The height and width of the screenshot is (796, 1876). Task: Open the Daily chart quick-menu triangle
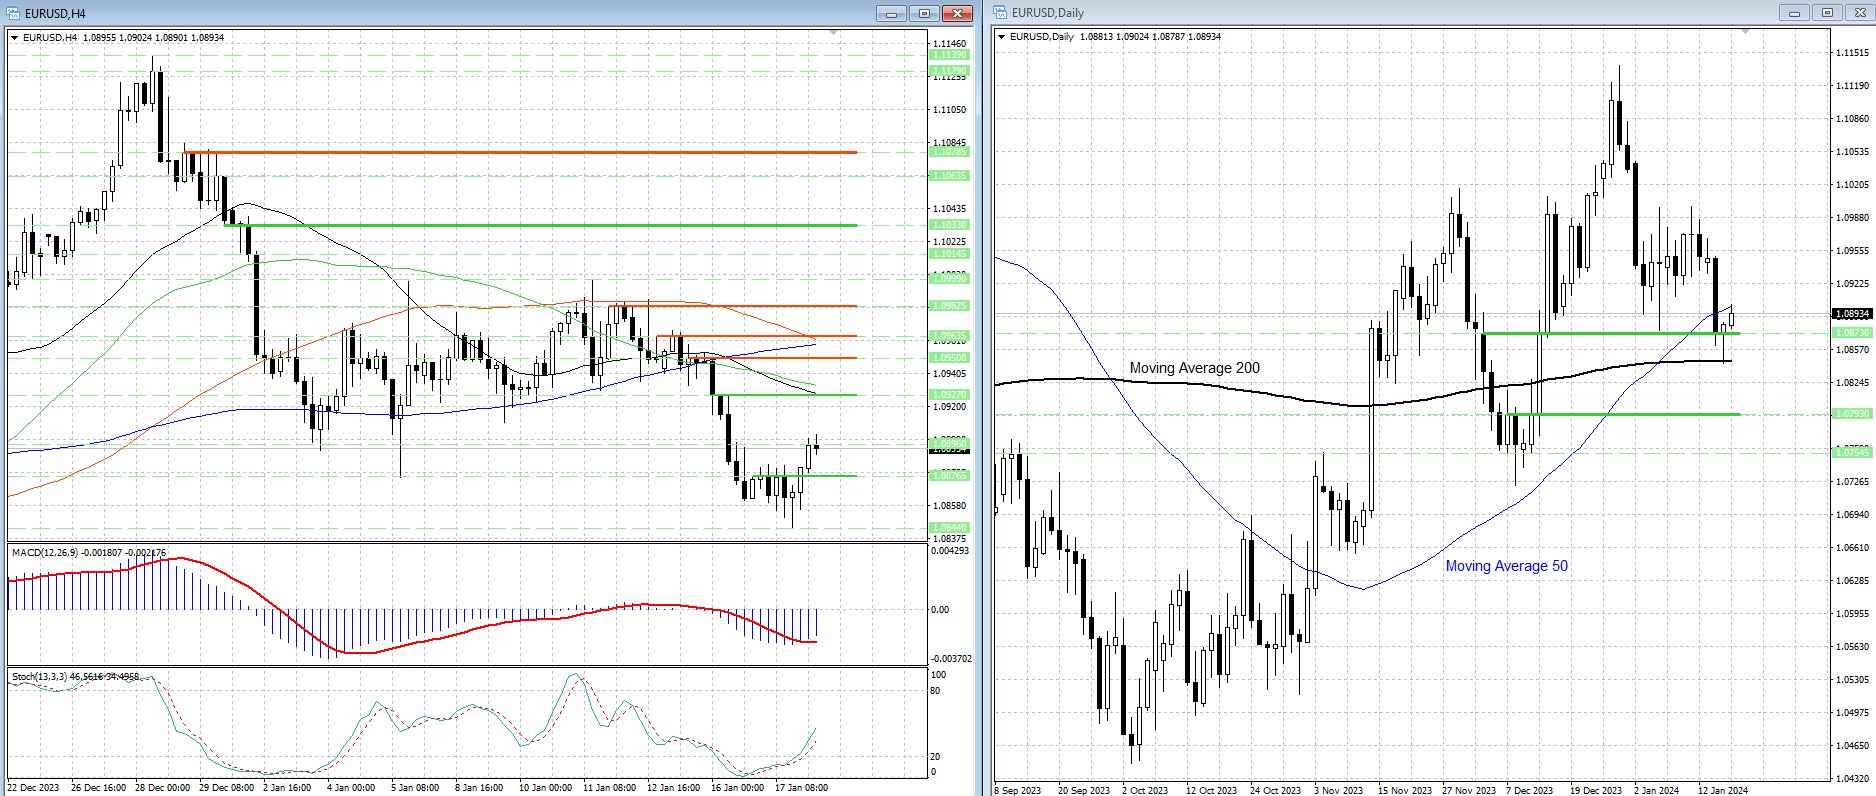pyautogui.click(x=1002, y=37)
